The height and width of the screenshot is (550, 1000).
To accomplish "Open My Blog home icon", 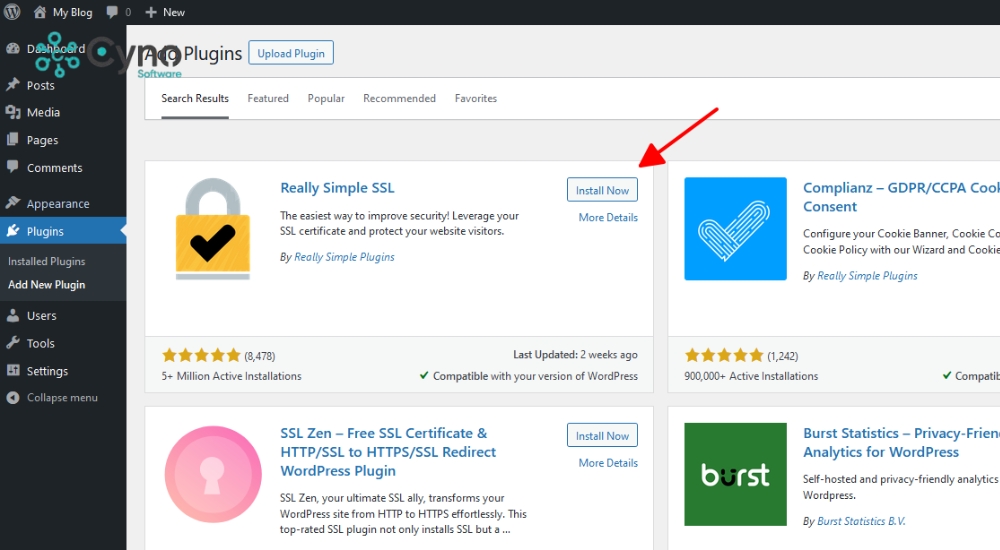I will [40, 11].
